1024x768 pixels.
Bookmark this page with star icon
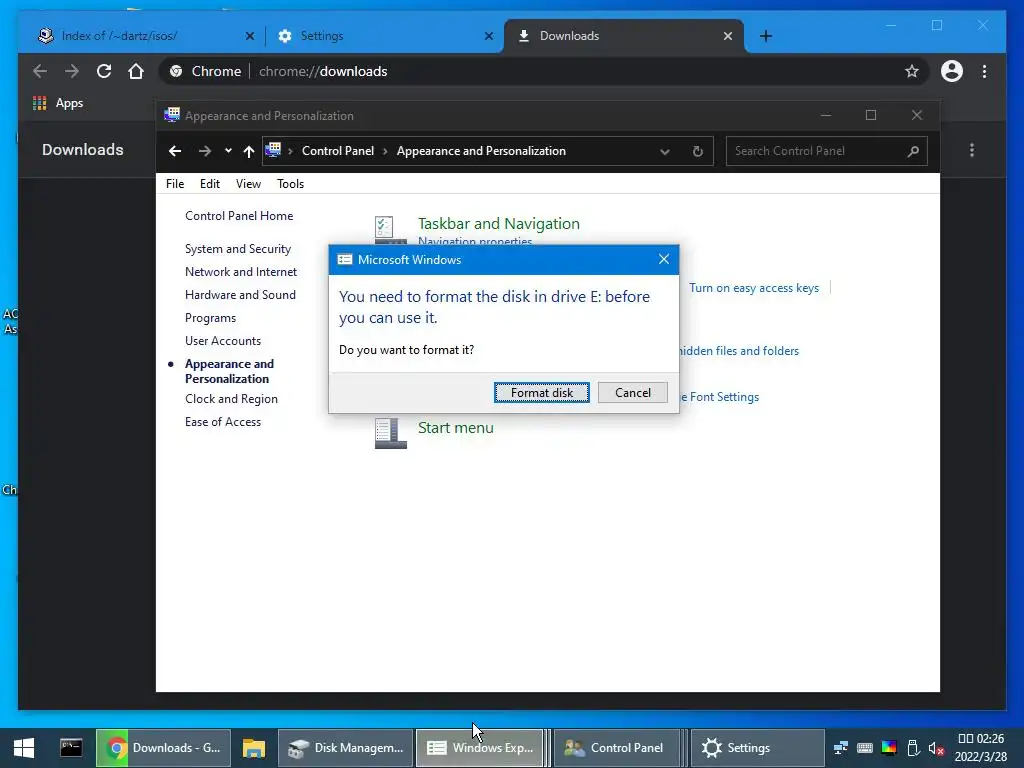click(912, 71)
